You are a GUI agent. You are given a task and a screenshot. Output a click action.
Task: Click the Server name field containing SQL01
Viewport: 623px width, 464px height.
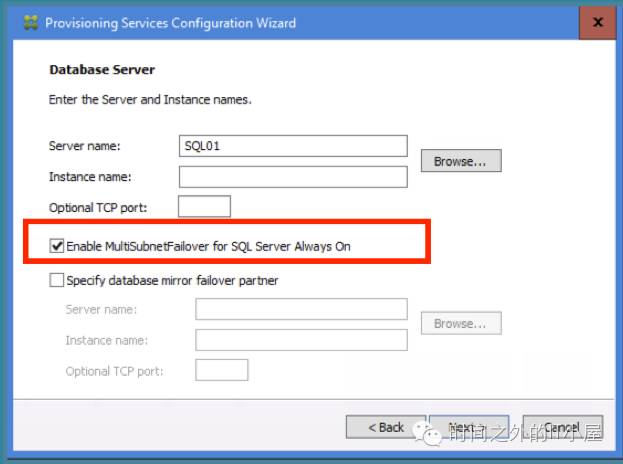(x=293, y=146)
